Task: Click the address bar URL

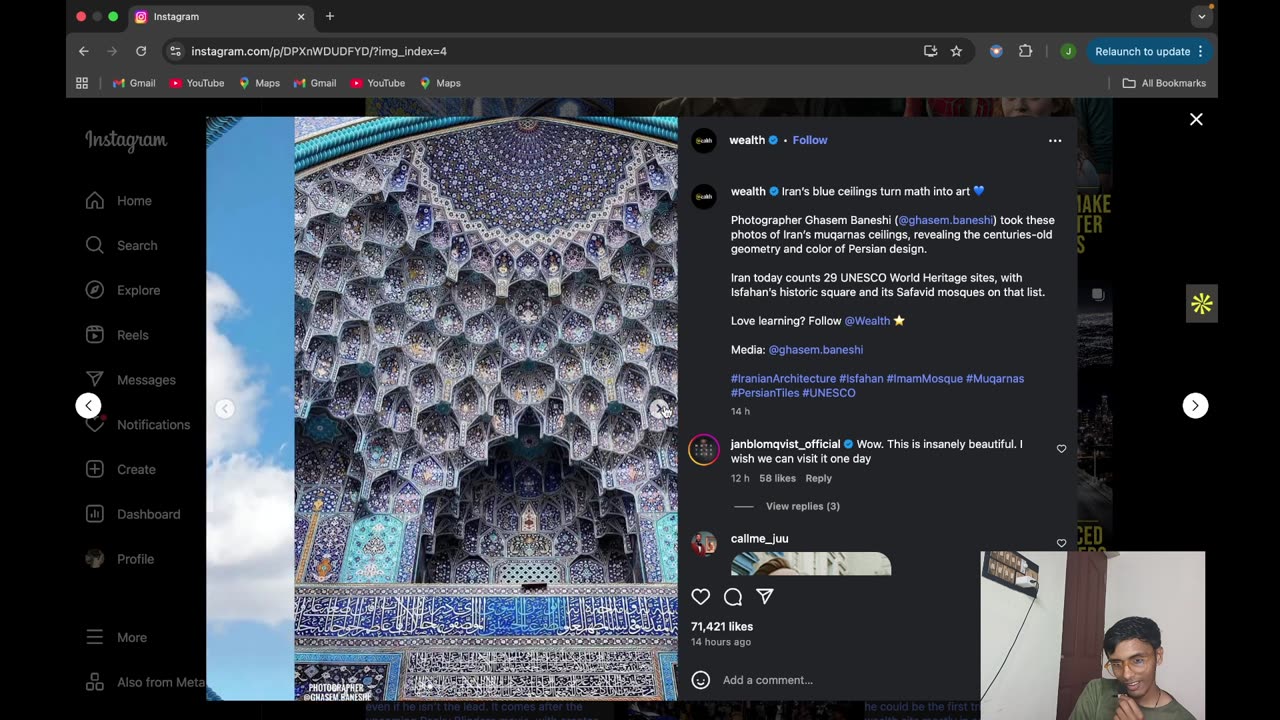Action: tap(319, 51)
